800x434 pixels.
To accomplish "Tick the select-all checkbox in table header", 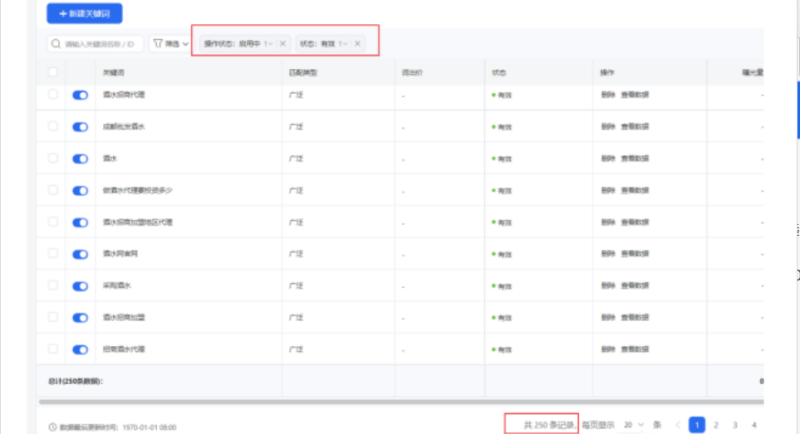I will (x=53, y=72).
